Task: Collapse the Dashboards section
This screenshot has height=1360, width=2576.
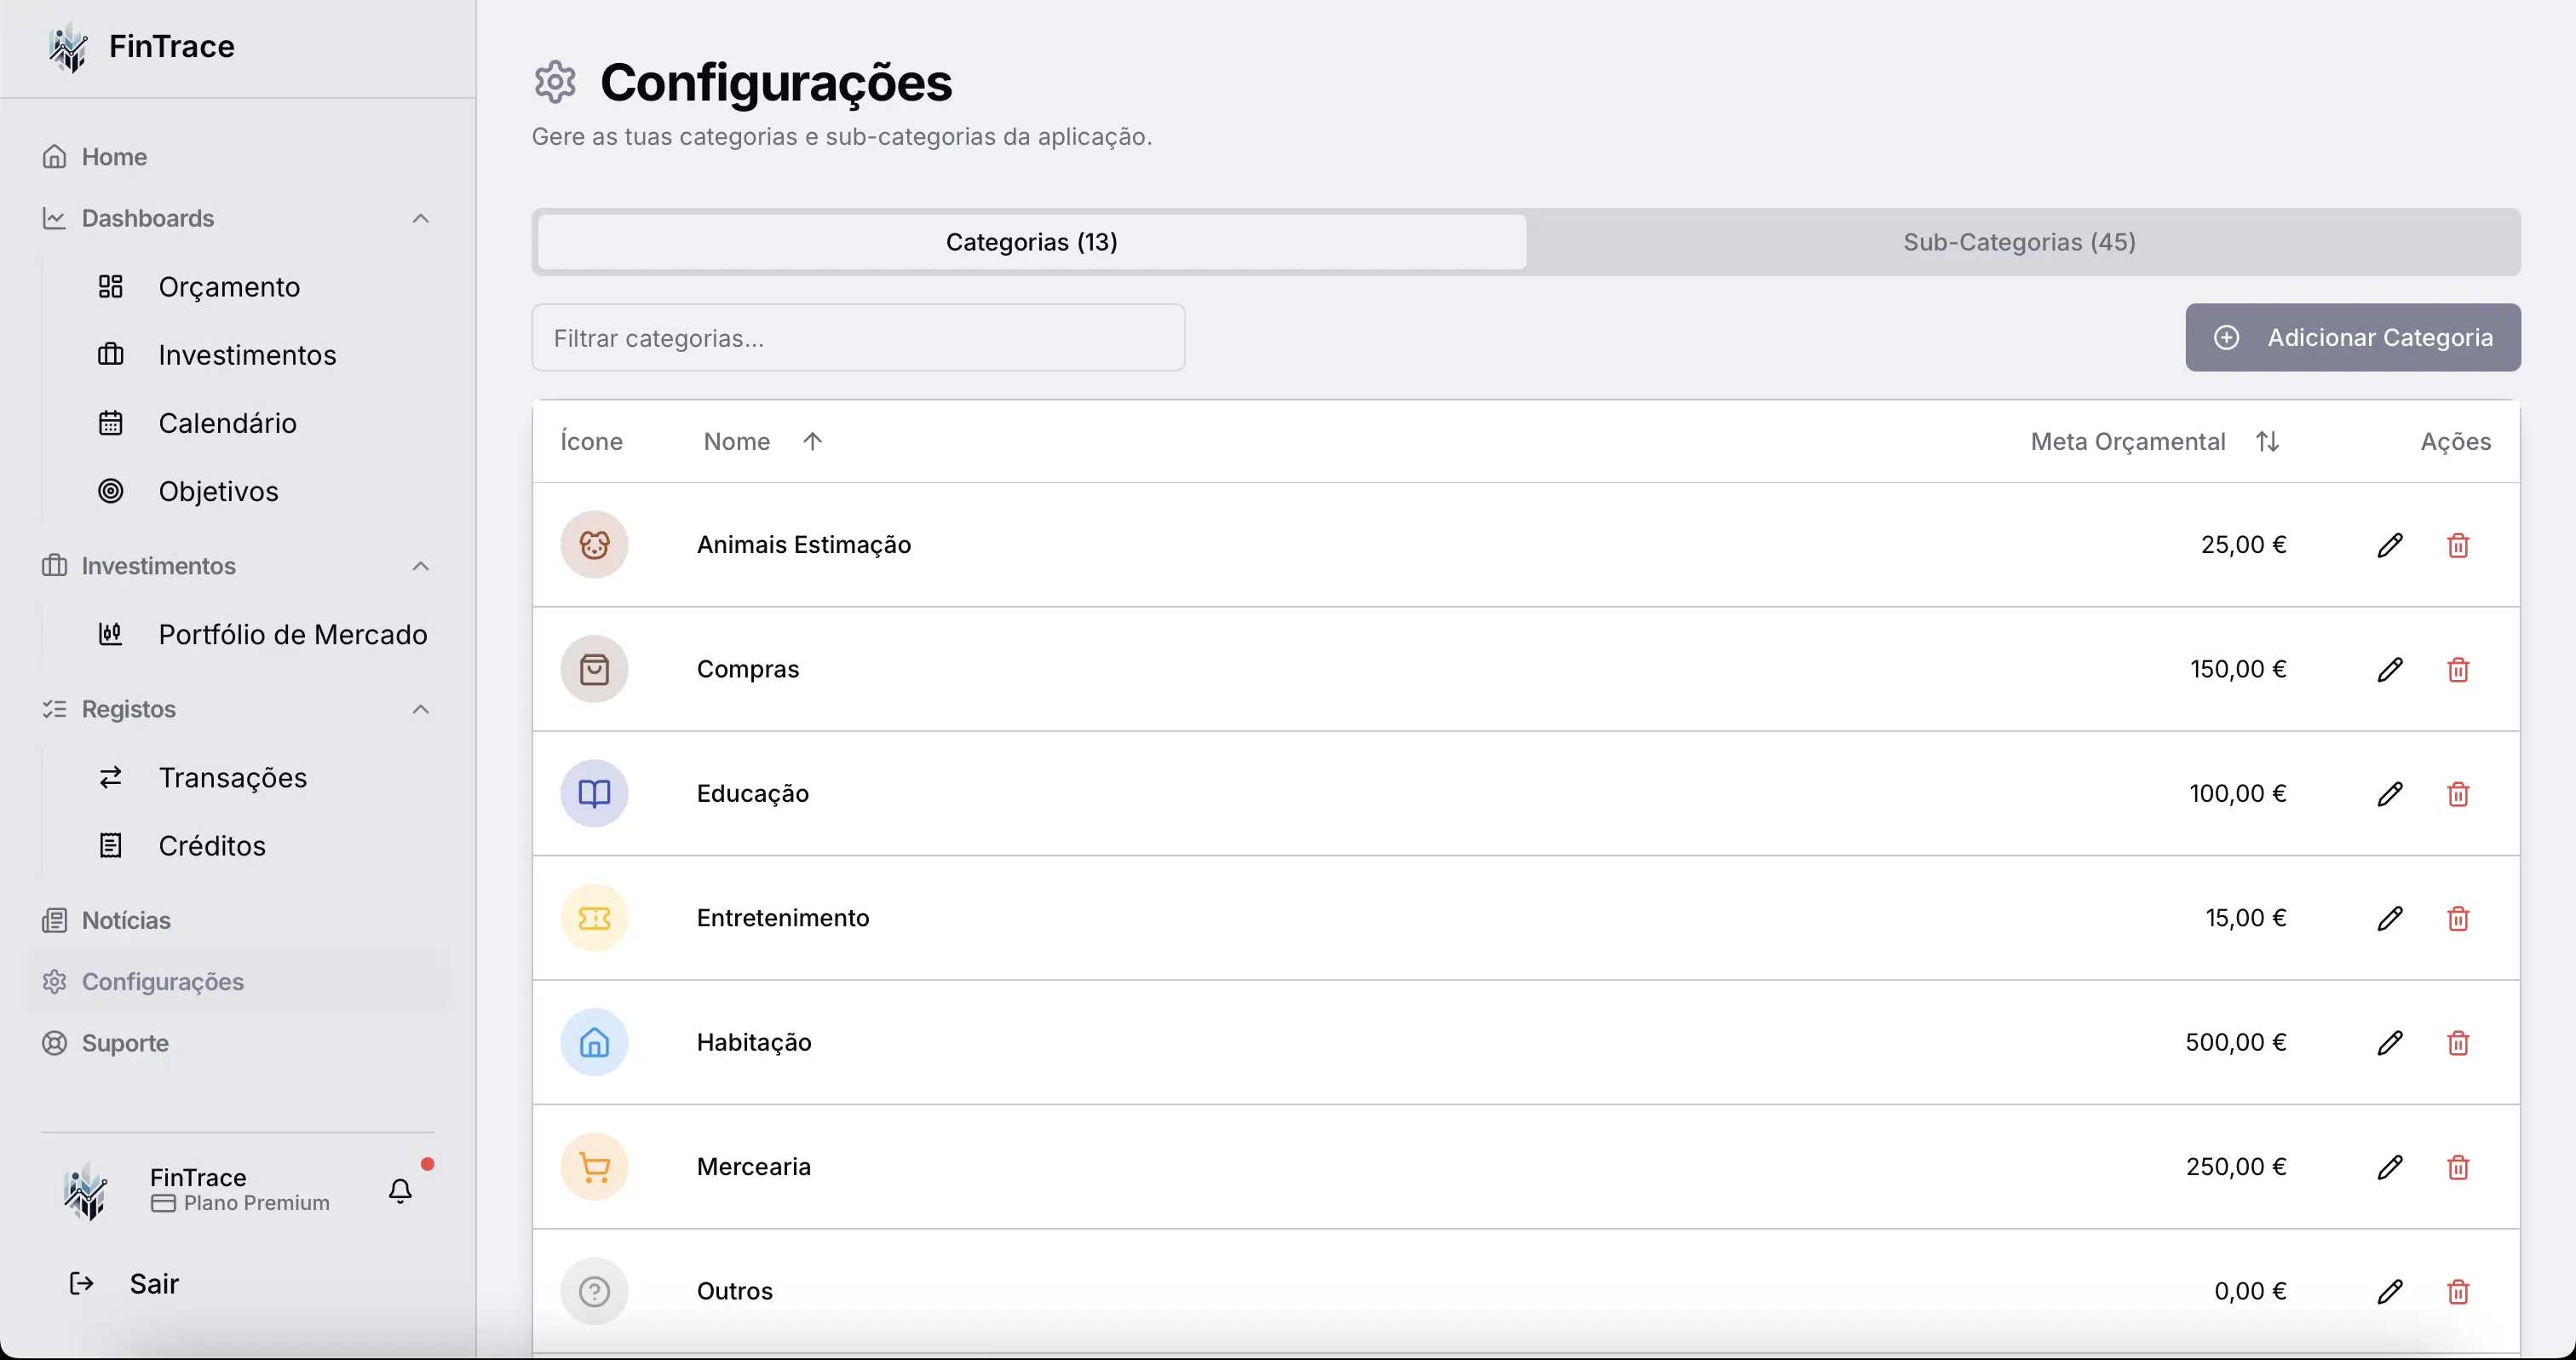Action: (x=420, y=218)
